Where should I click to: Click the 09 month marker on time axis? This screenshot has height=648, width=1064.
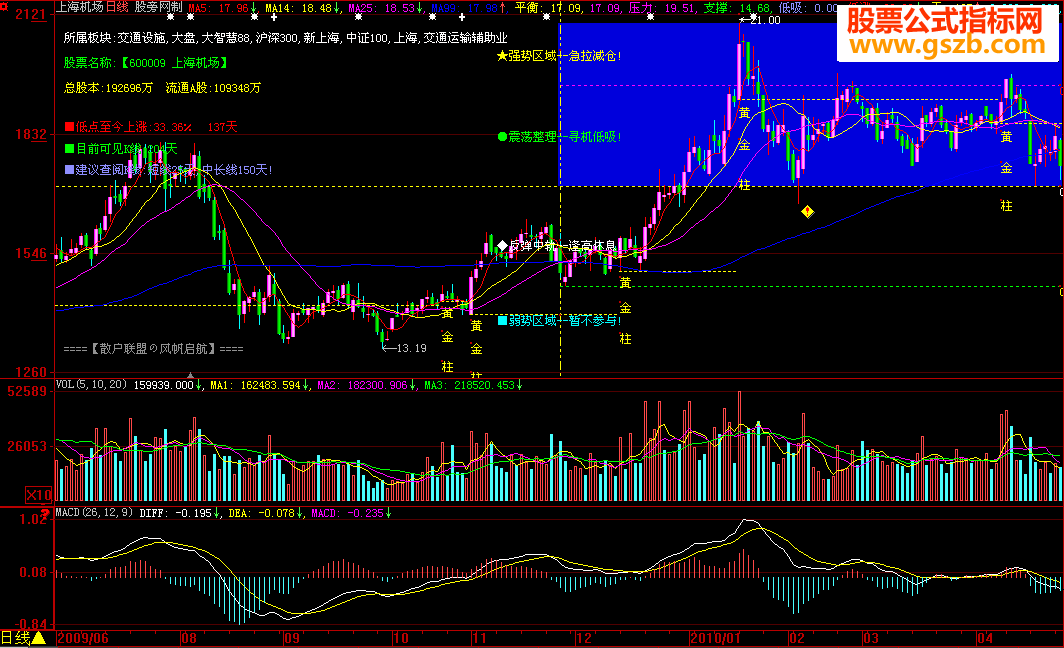click(292, 639)
